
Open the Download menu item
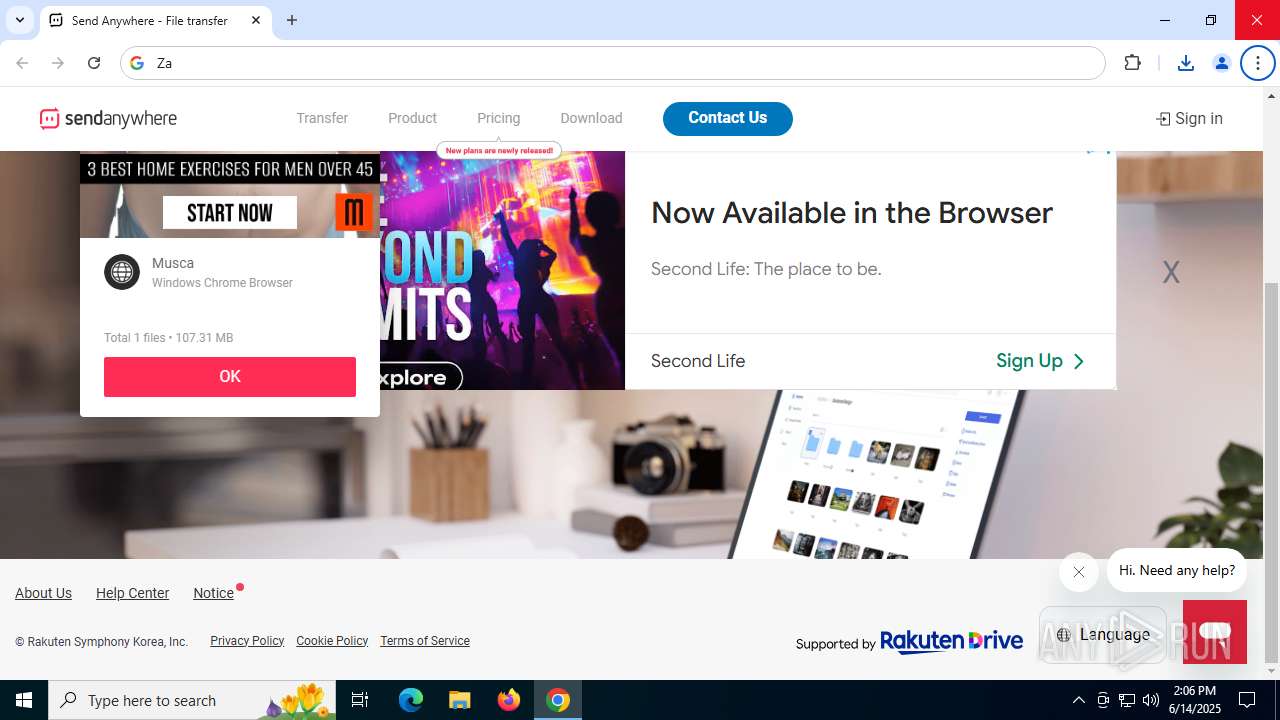(591, 118)
